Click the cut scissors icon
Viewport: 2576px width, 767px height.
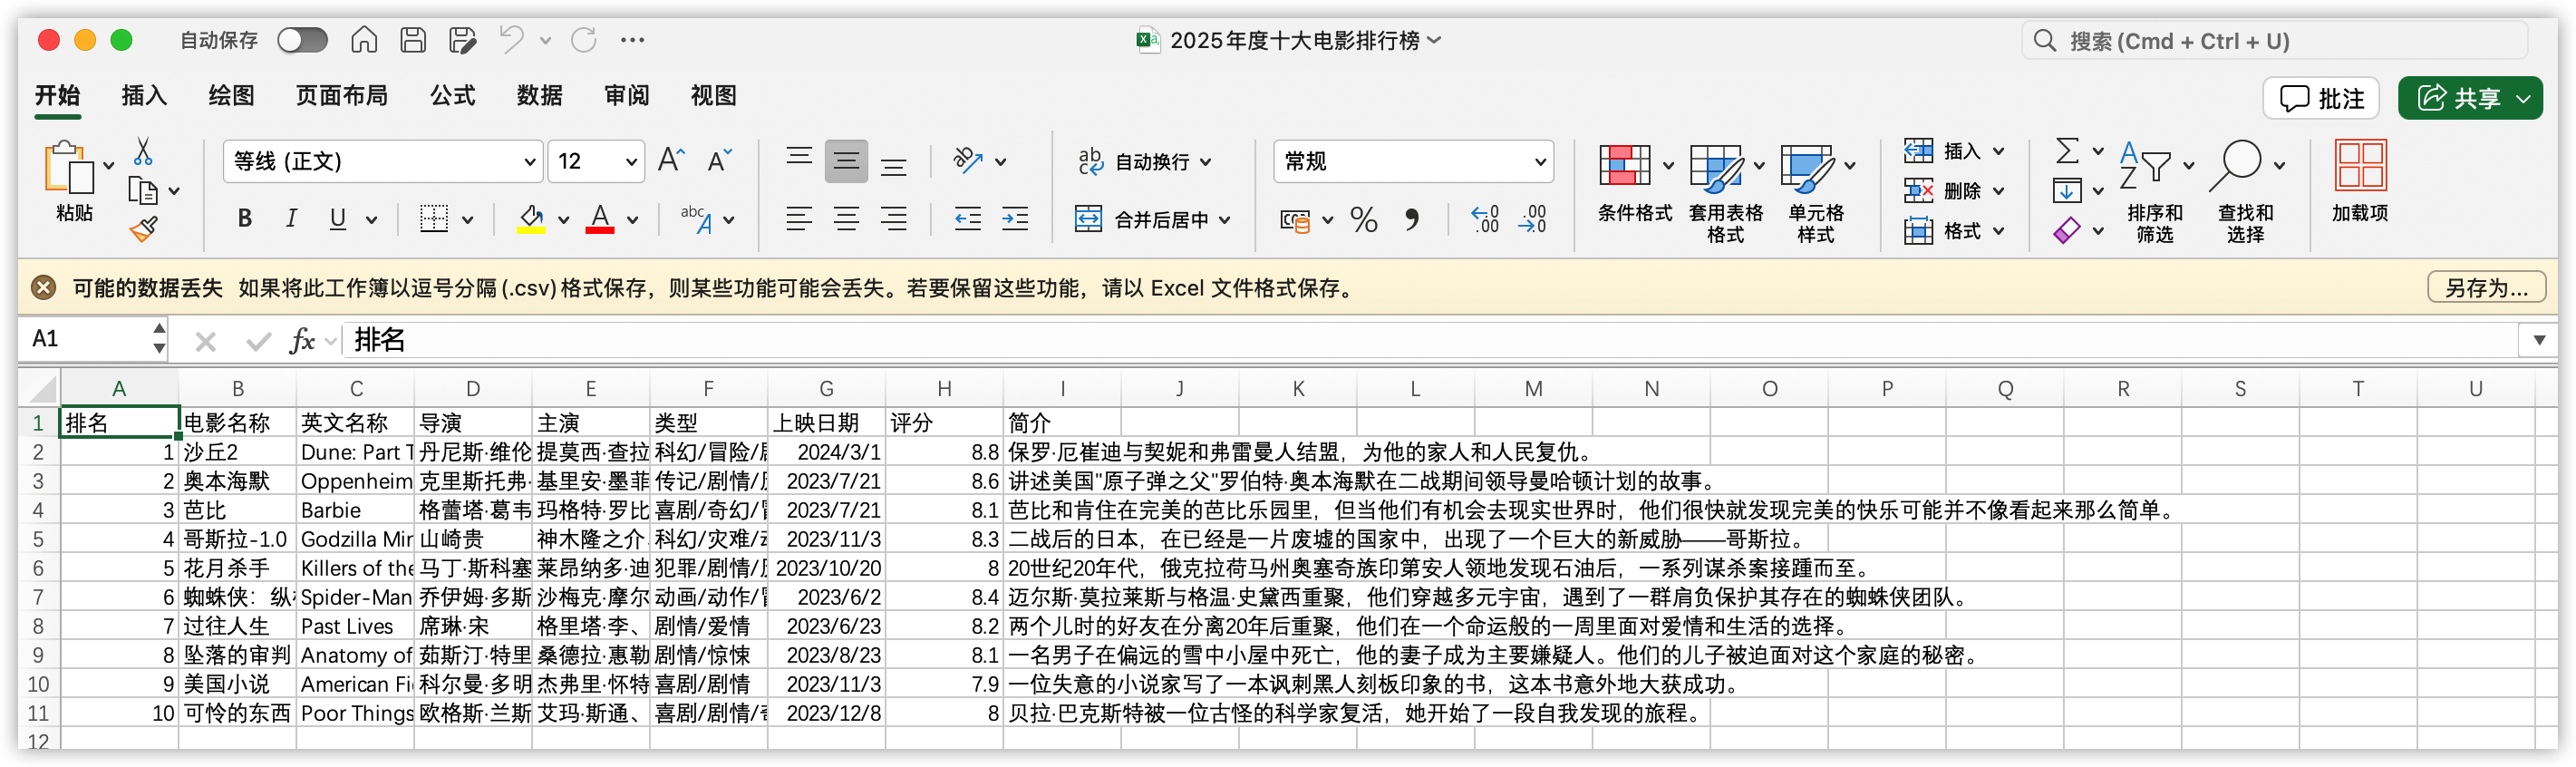tap(143, 152)
